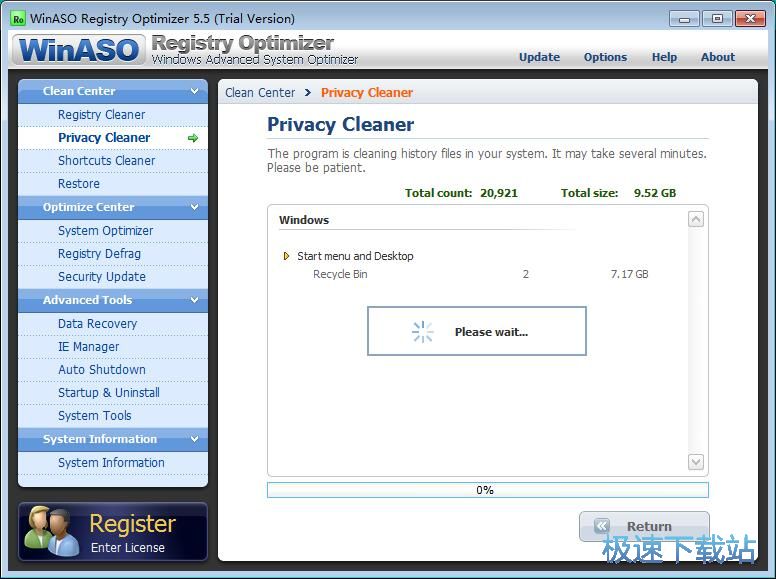
Task: Click the results list scroll up arrow
Action: coord(696,219)
